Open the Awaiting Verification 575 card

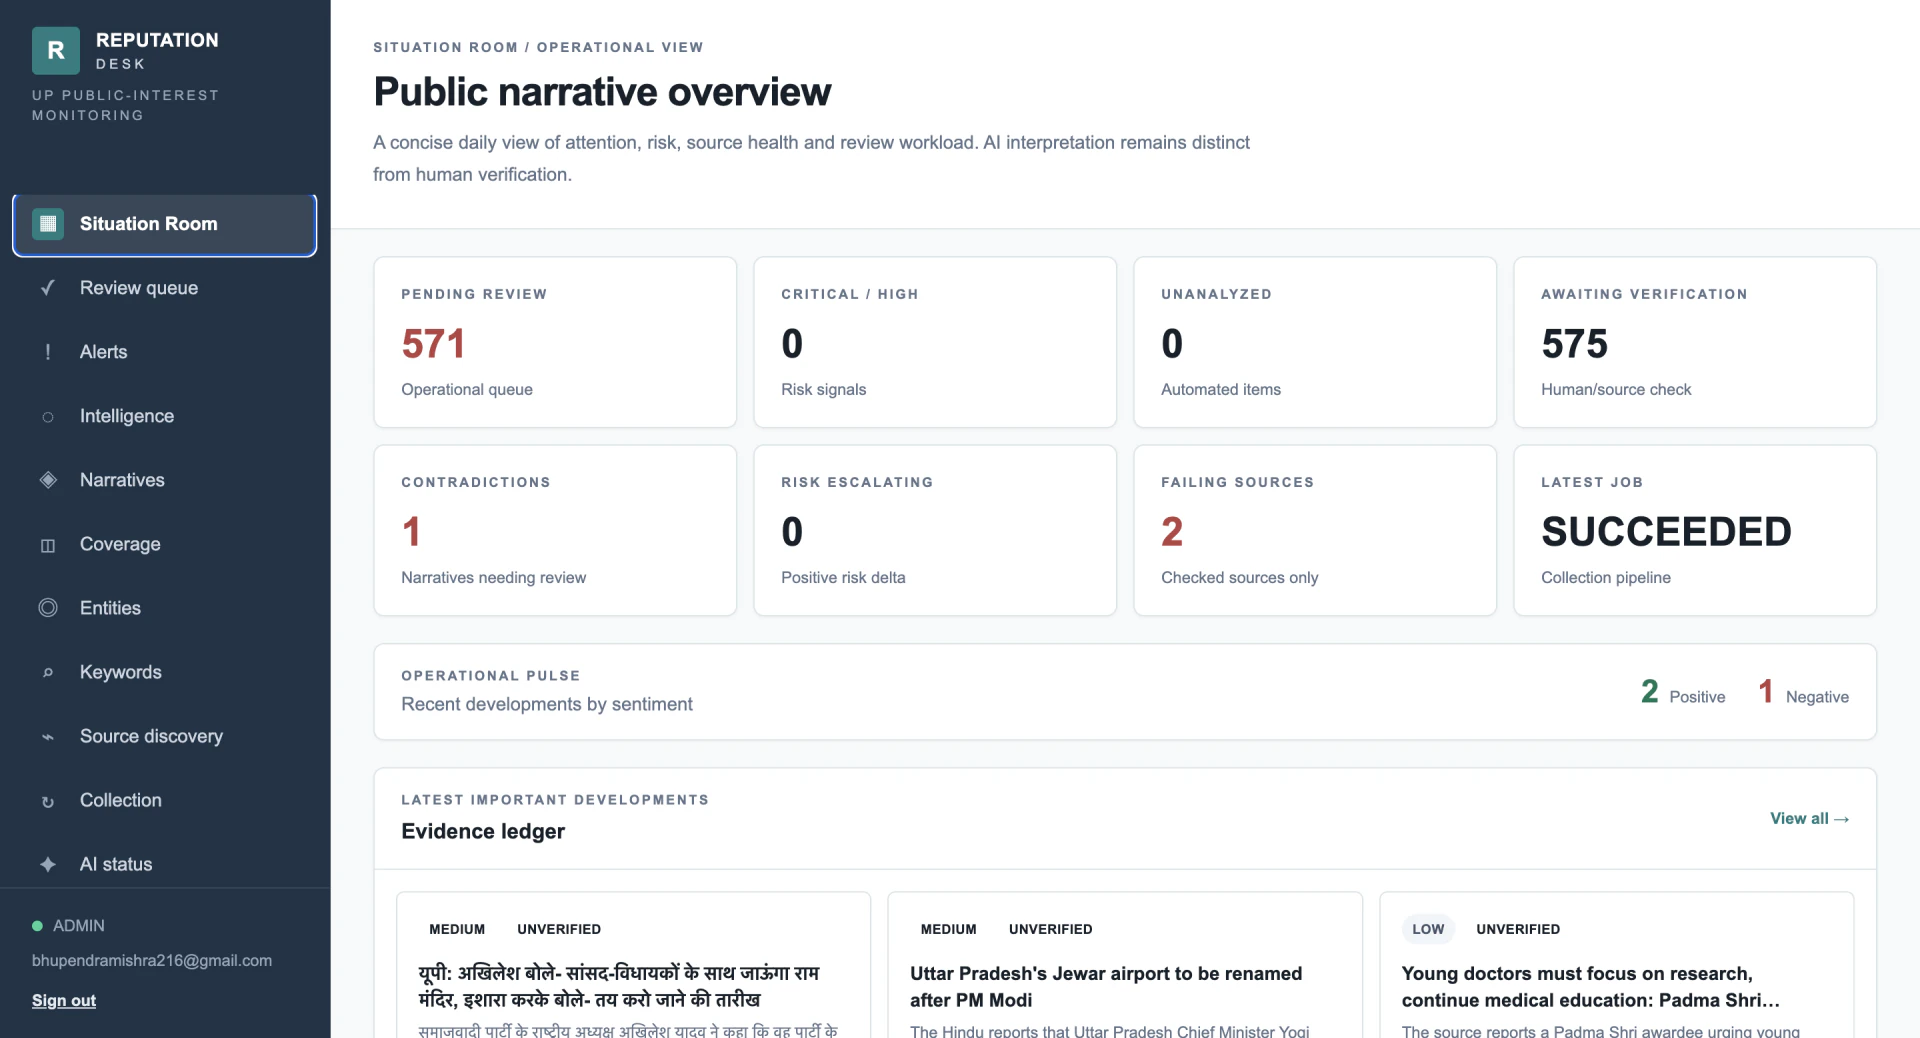1695,342
